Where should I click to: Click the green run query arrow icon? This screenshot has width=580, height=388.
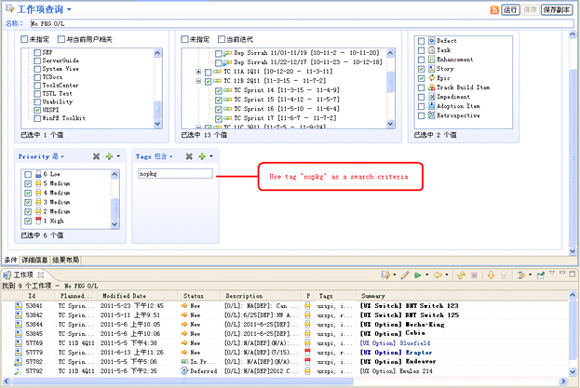click(x=418, y=275)
